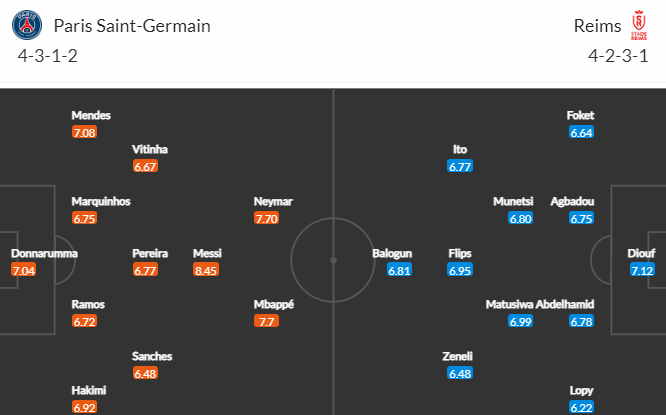Select Messi's 8.45 rating badge
666x415 pixels.
tap(206, 270)
